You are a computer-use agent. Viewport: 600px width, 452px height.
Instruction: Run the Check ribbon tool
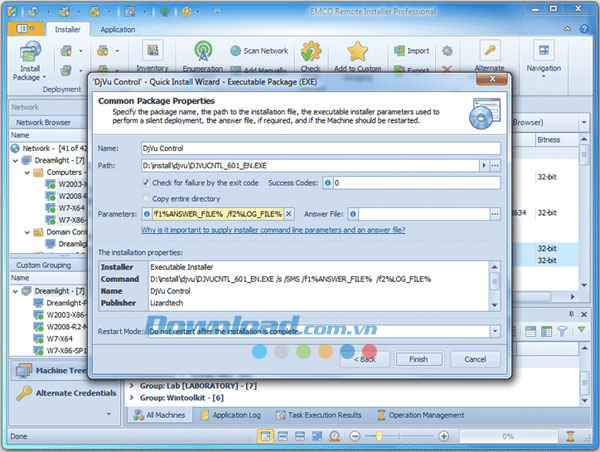[310, 52]
